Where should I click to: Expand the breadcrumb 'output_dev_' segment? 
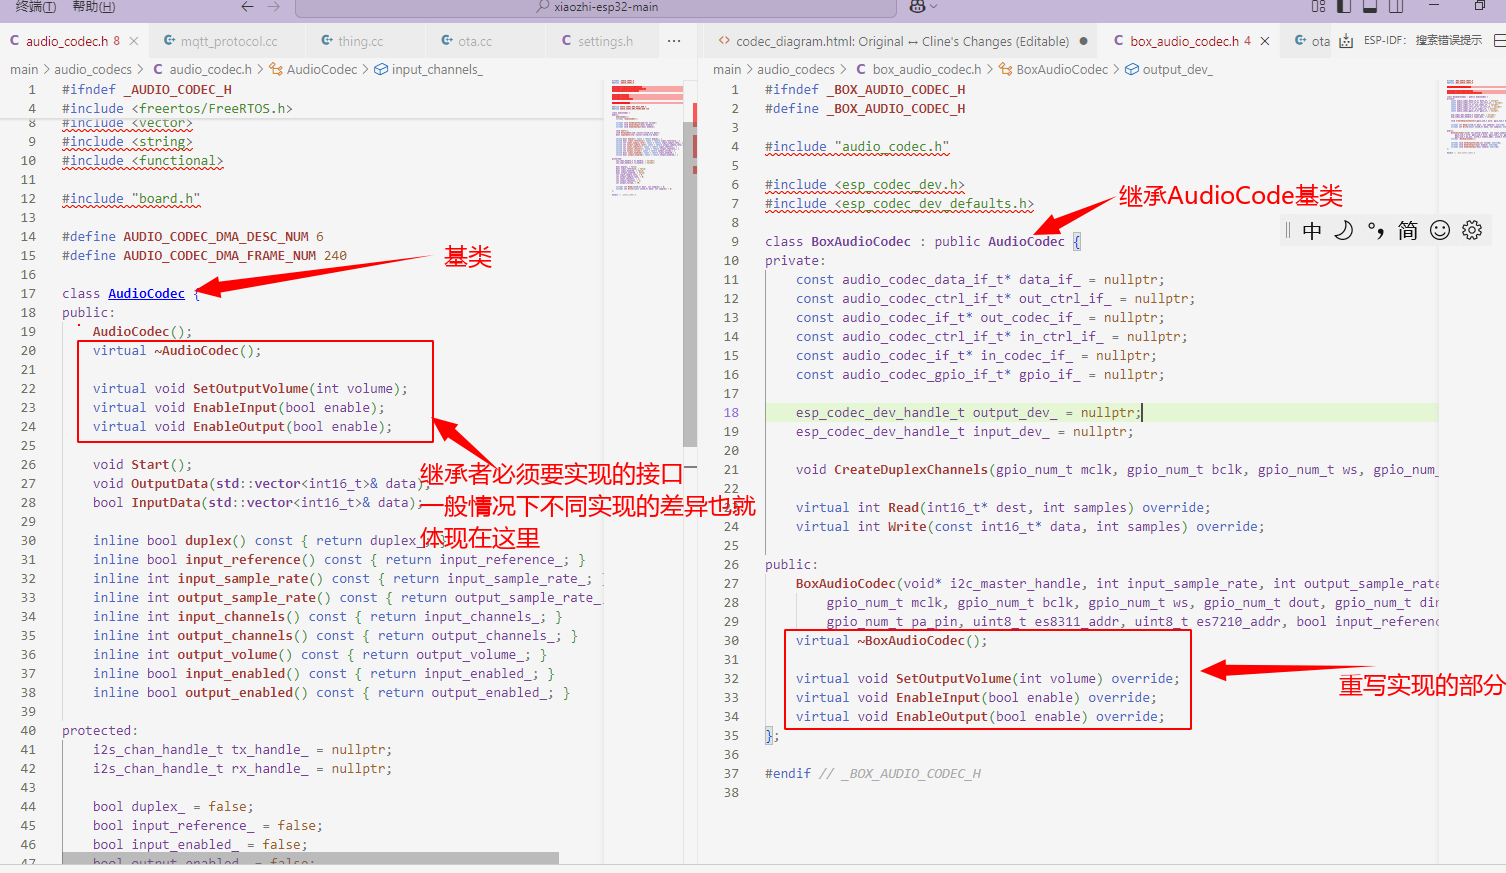pyautogui.click(x=1177, y=69)
